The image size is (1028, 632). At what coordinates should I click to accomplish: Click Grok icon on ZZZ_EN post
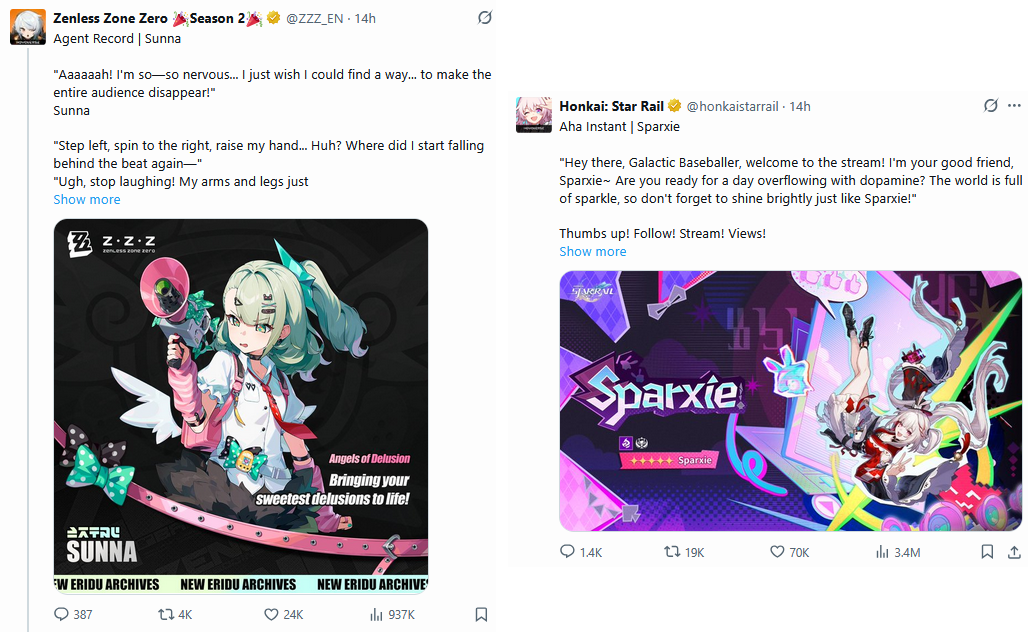coord(484,18)
